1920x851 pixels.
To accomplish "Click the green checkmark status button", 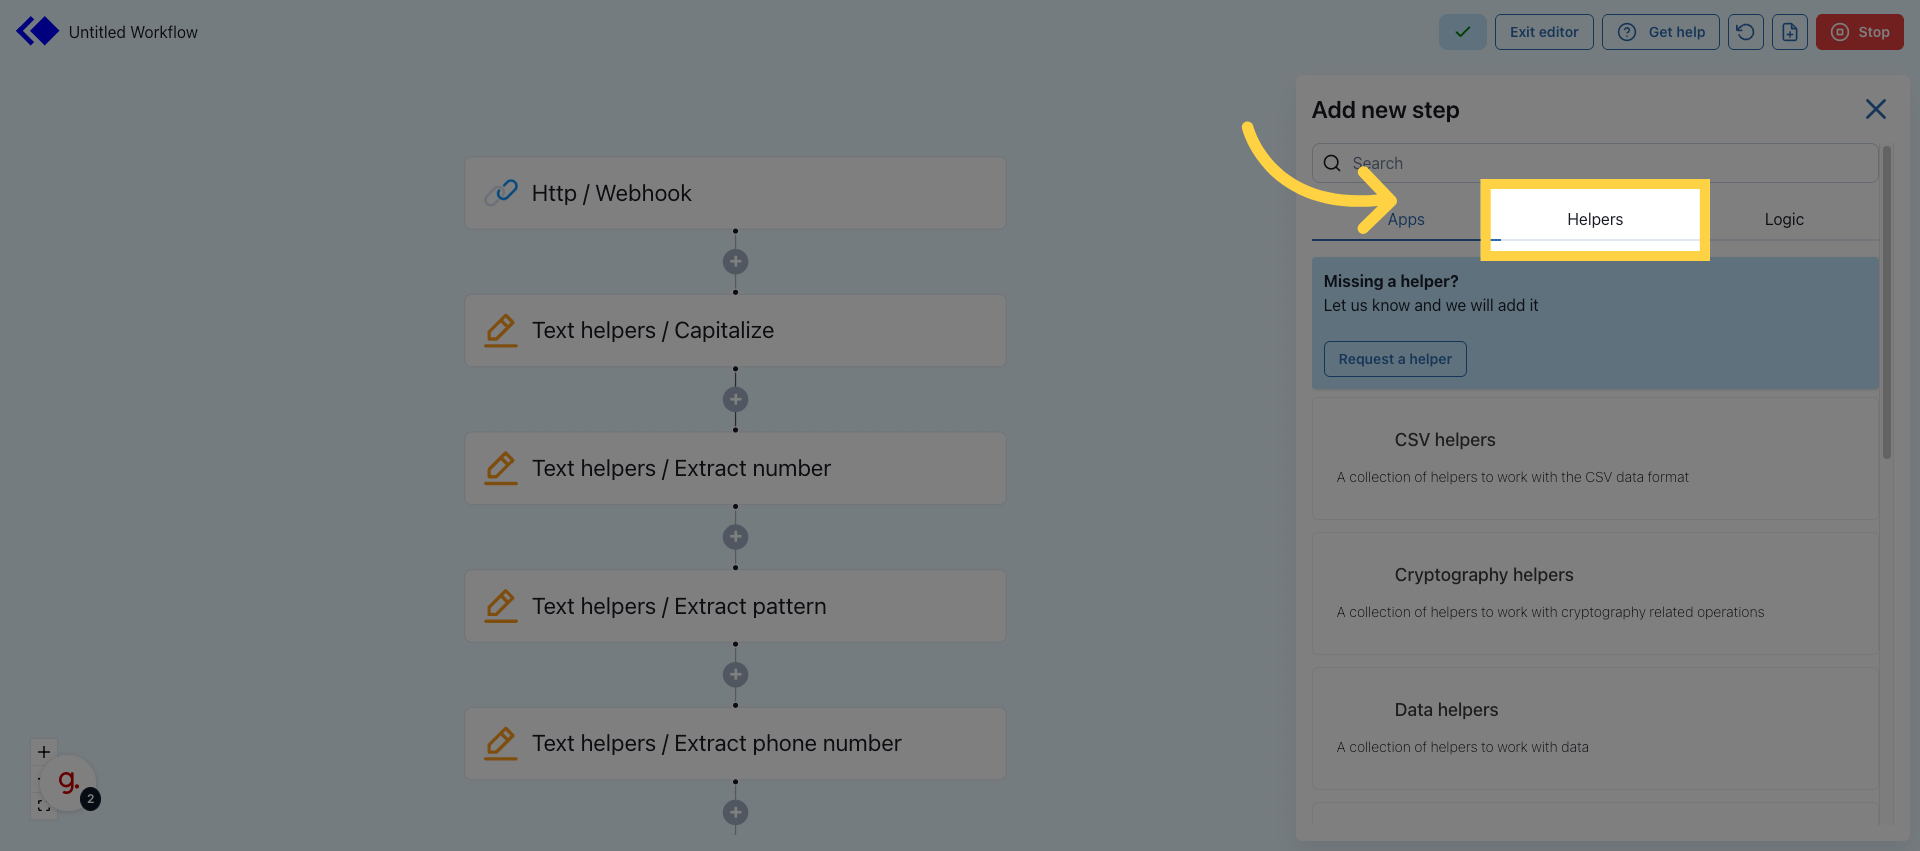I will click(1462, 32).
